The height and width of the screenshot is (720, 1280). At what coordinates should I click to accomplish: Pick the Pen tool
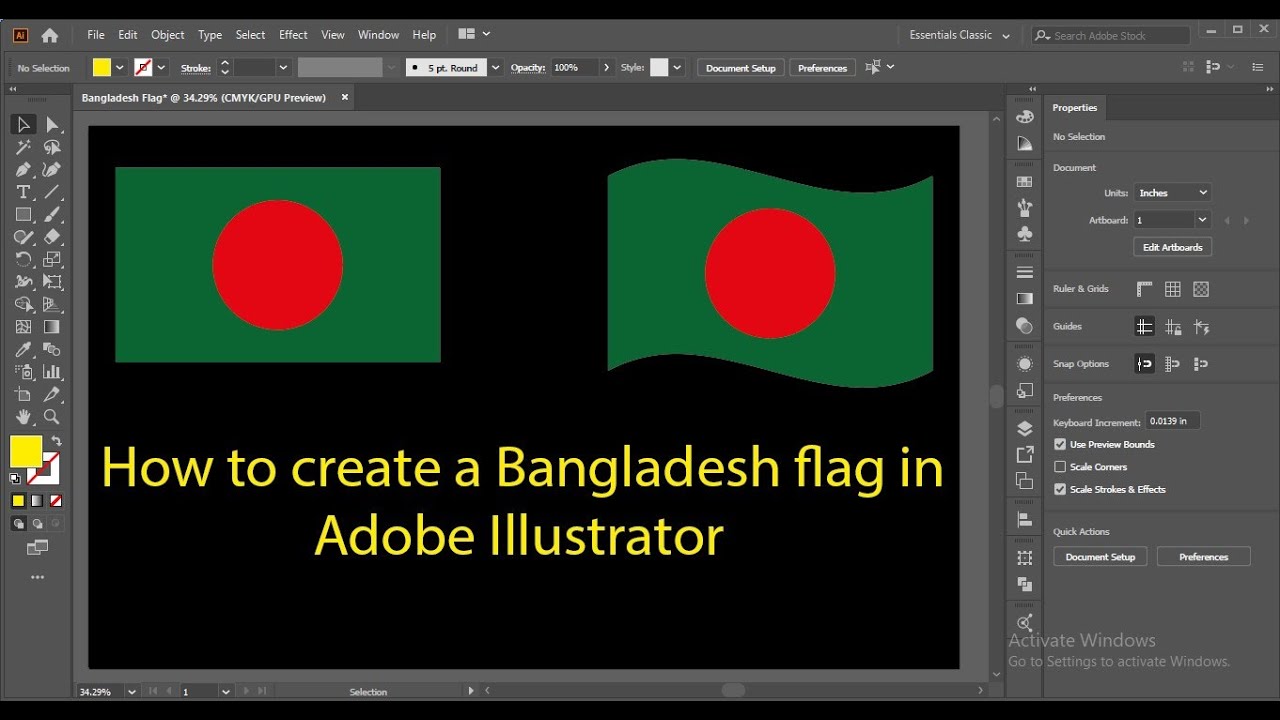(23, 169)
